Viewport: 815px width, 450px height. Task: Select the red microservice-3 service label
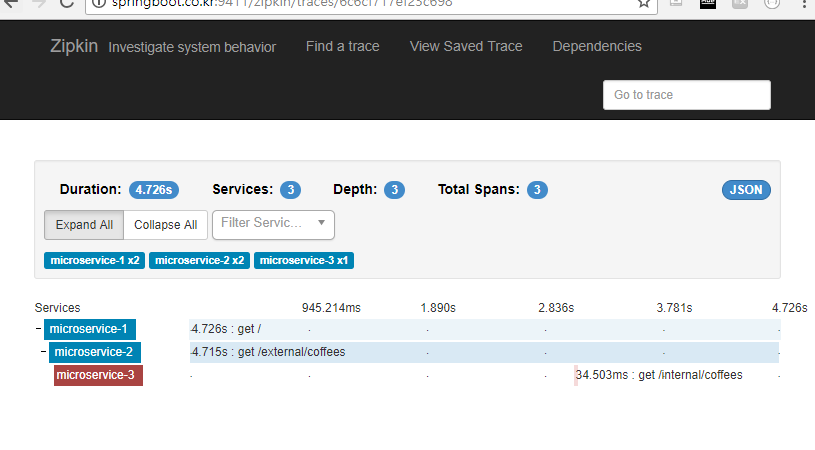(98, 375)
